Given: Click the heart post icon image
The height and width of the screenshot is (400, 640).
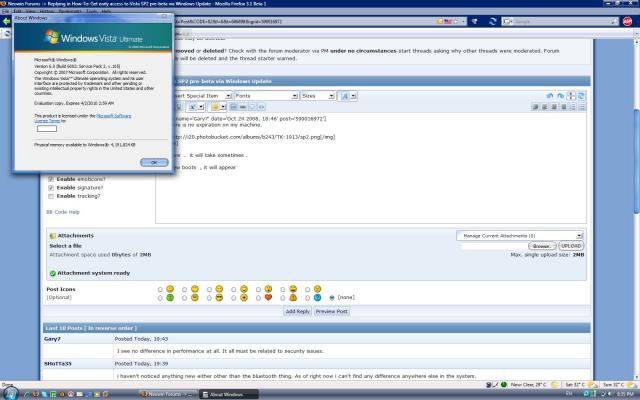Looking at the screenshot, I should point(268,298).
